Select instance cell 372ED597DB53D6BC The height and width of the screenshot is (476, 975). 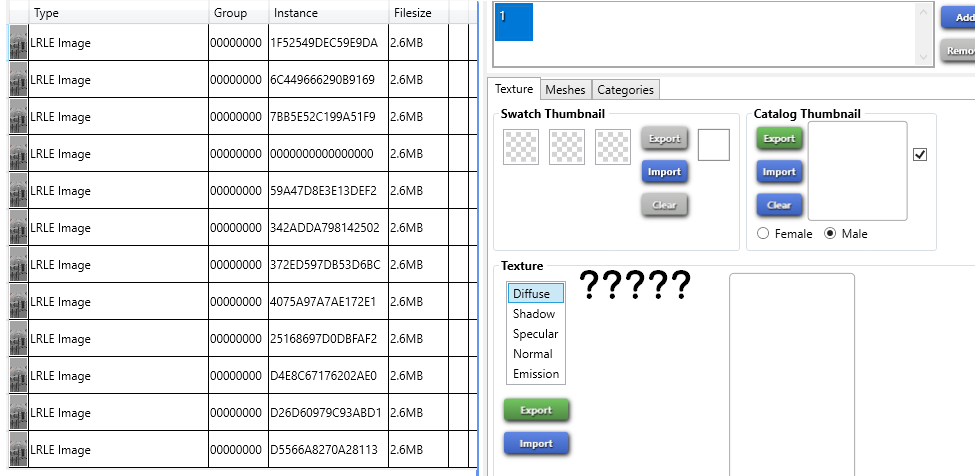click(328, 264)
